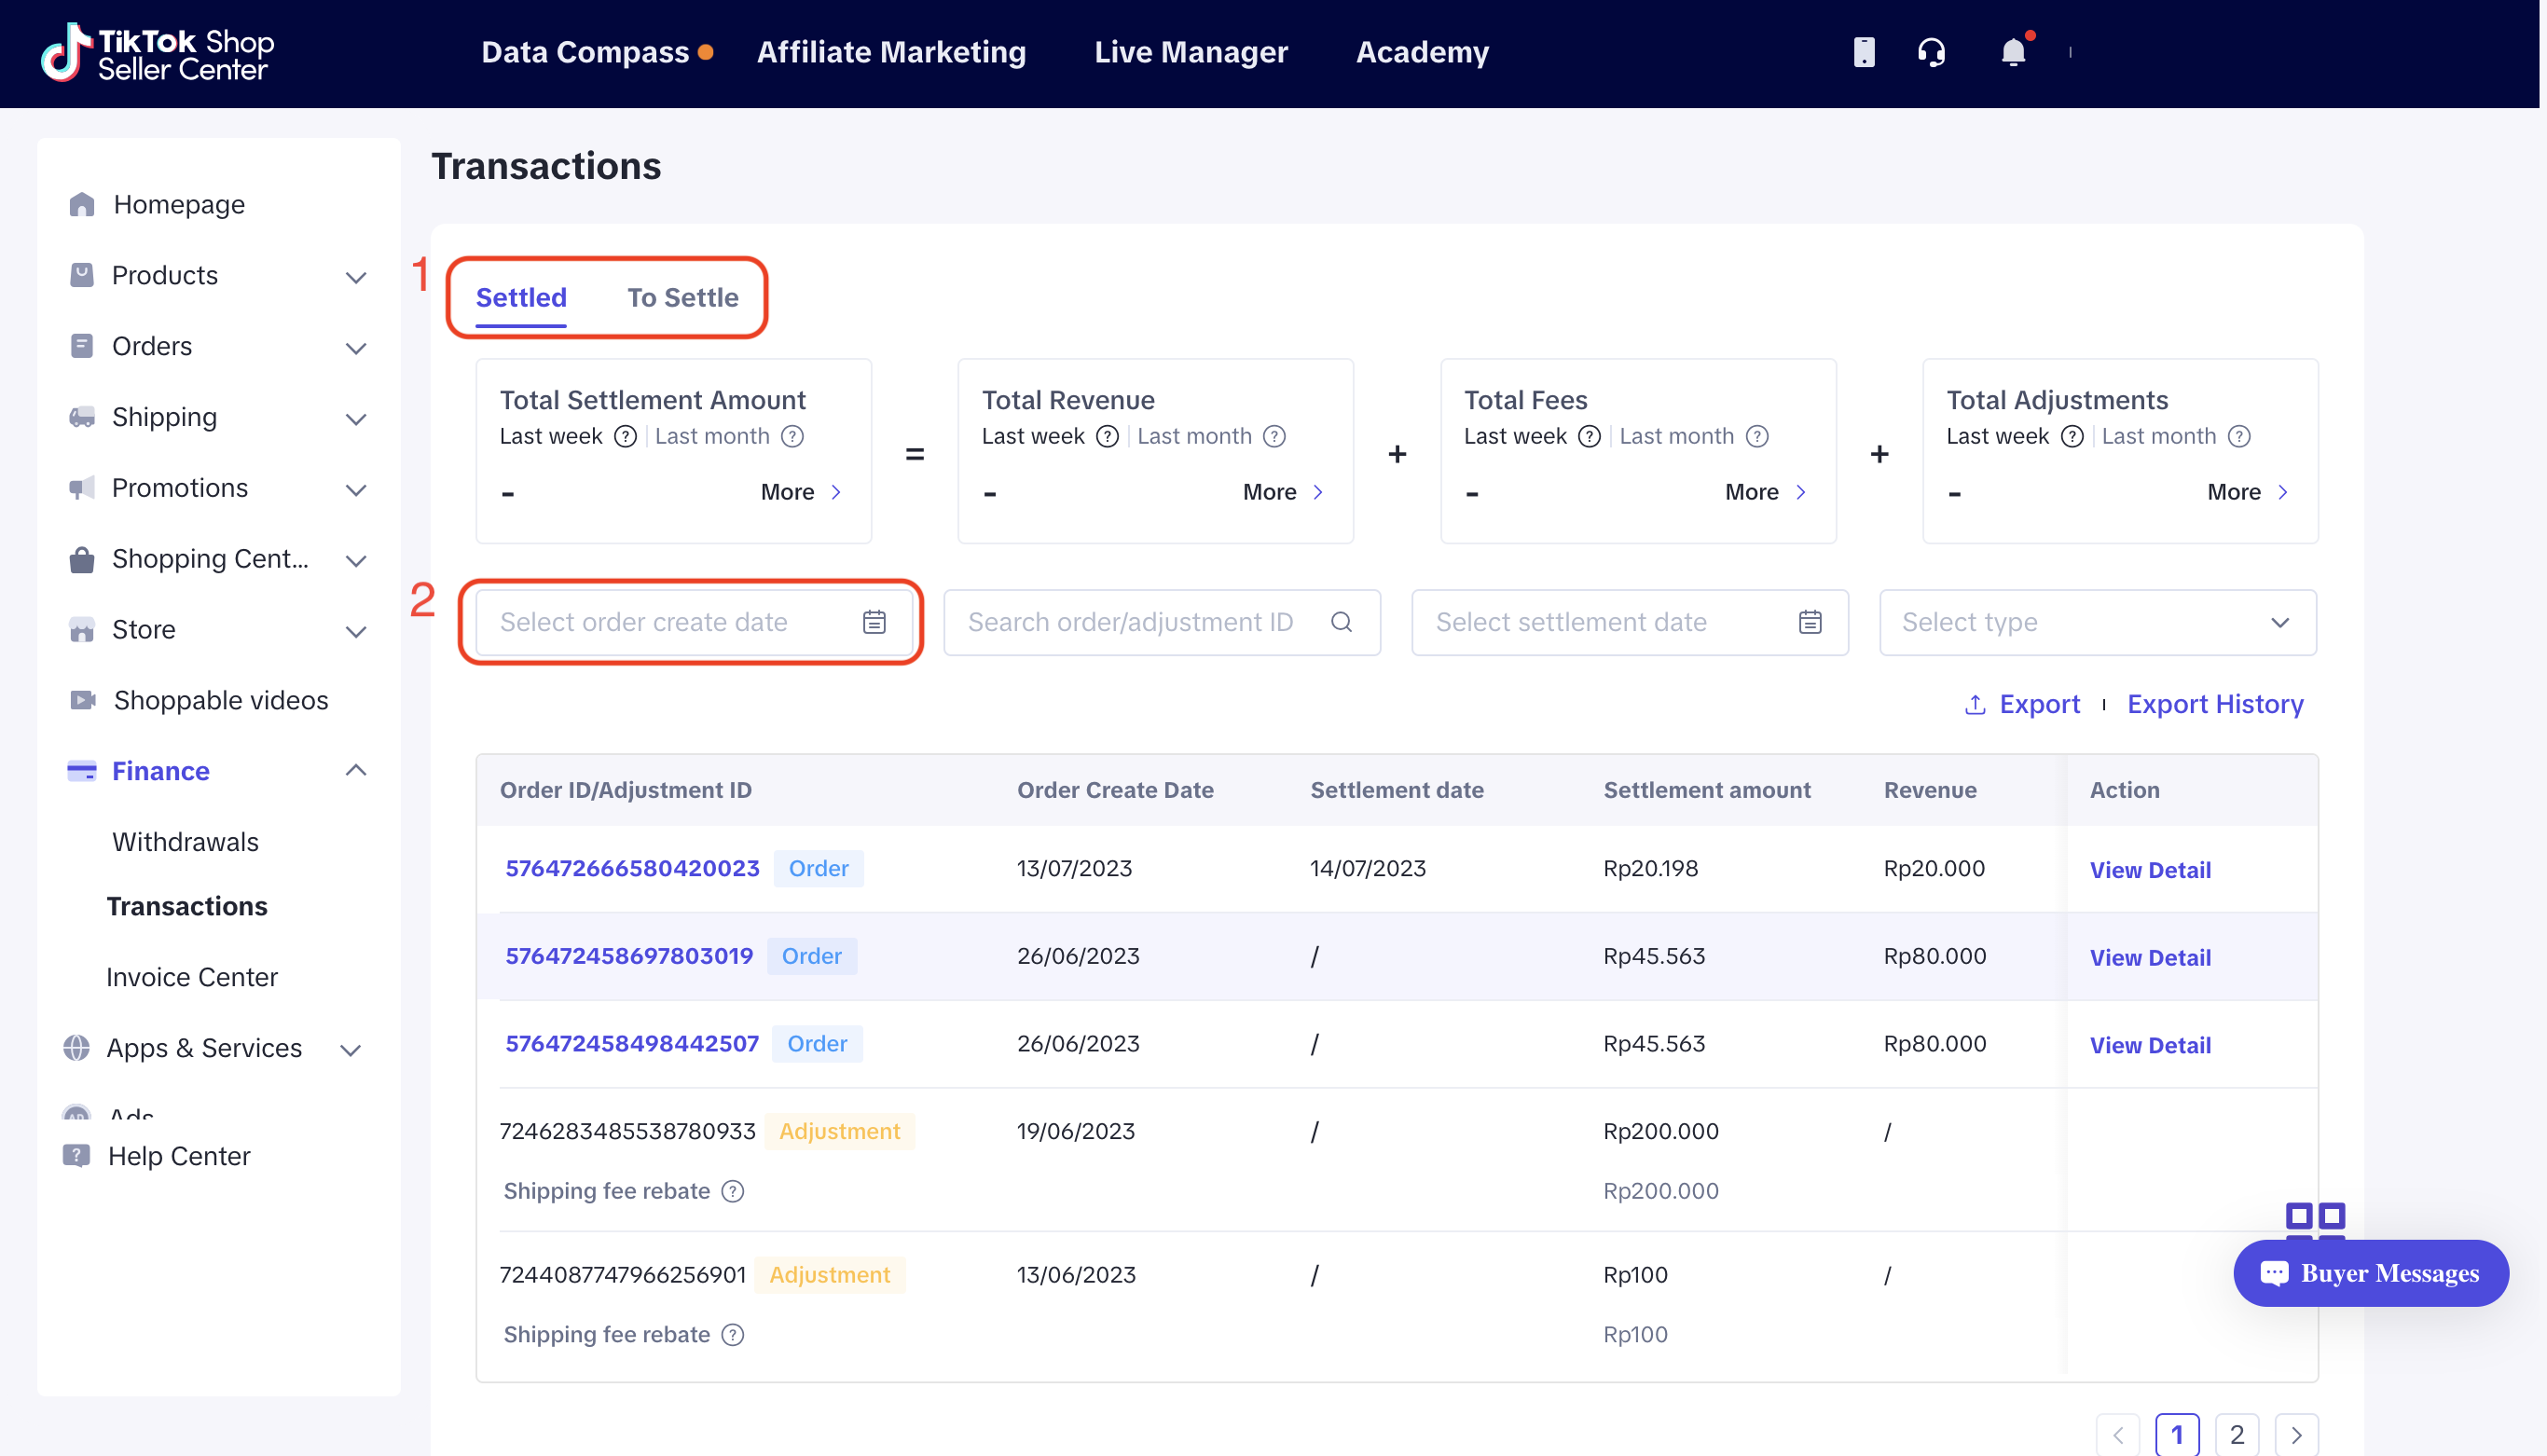Viewport: 2547px width, 1456px height.
Task: View Detail for order 576472666580420023
Action: [2149, 870]
